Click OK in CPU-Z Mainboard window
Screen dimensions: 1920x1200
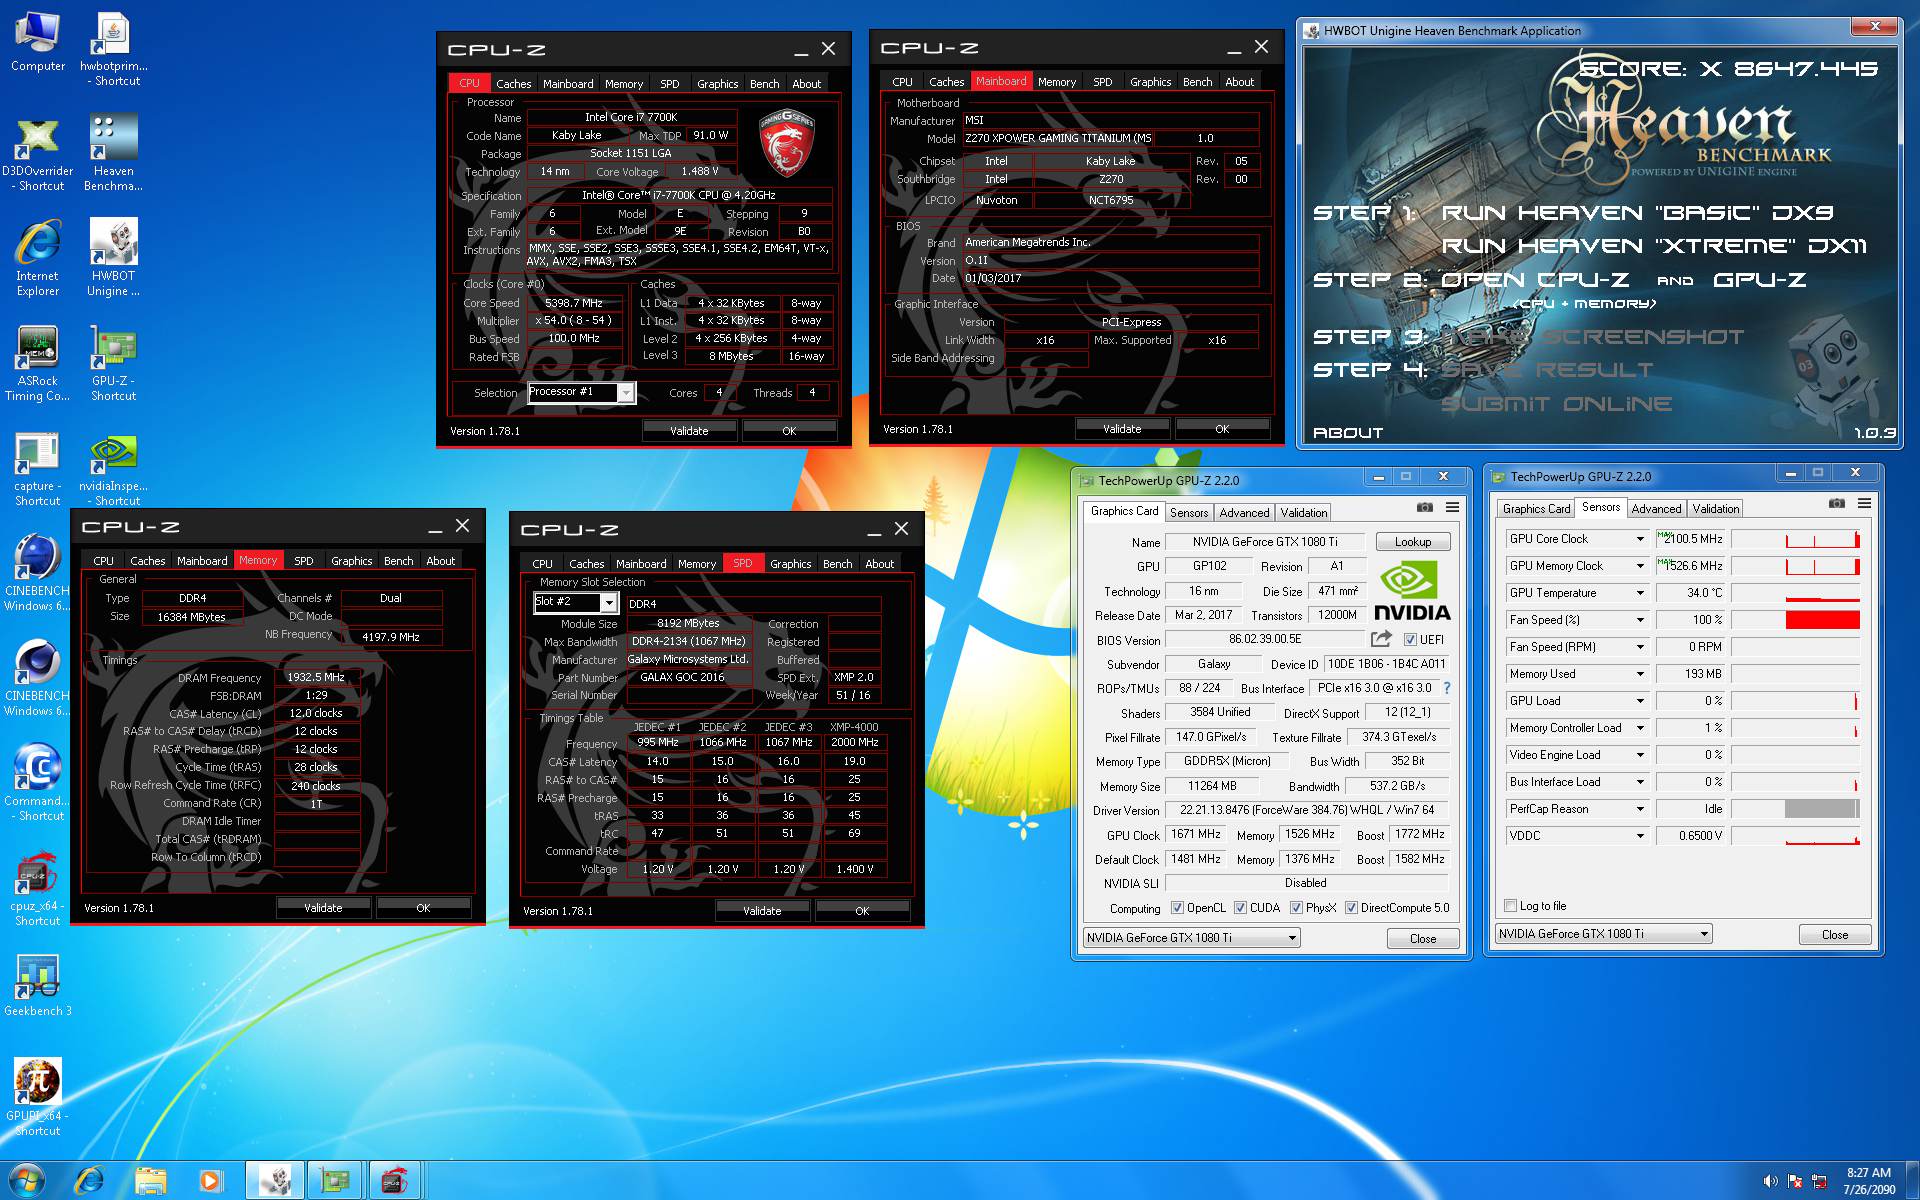point(1222,429)
